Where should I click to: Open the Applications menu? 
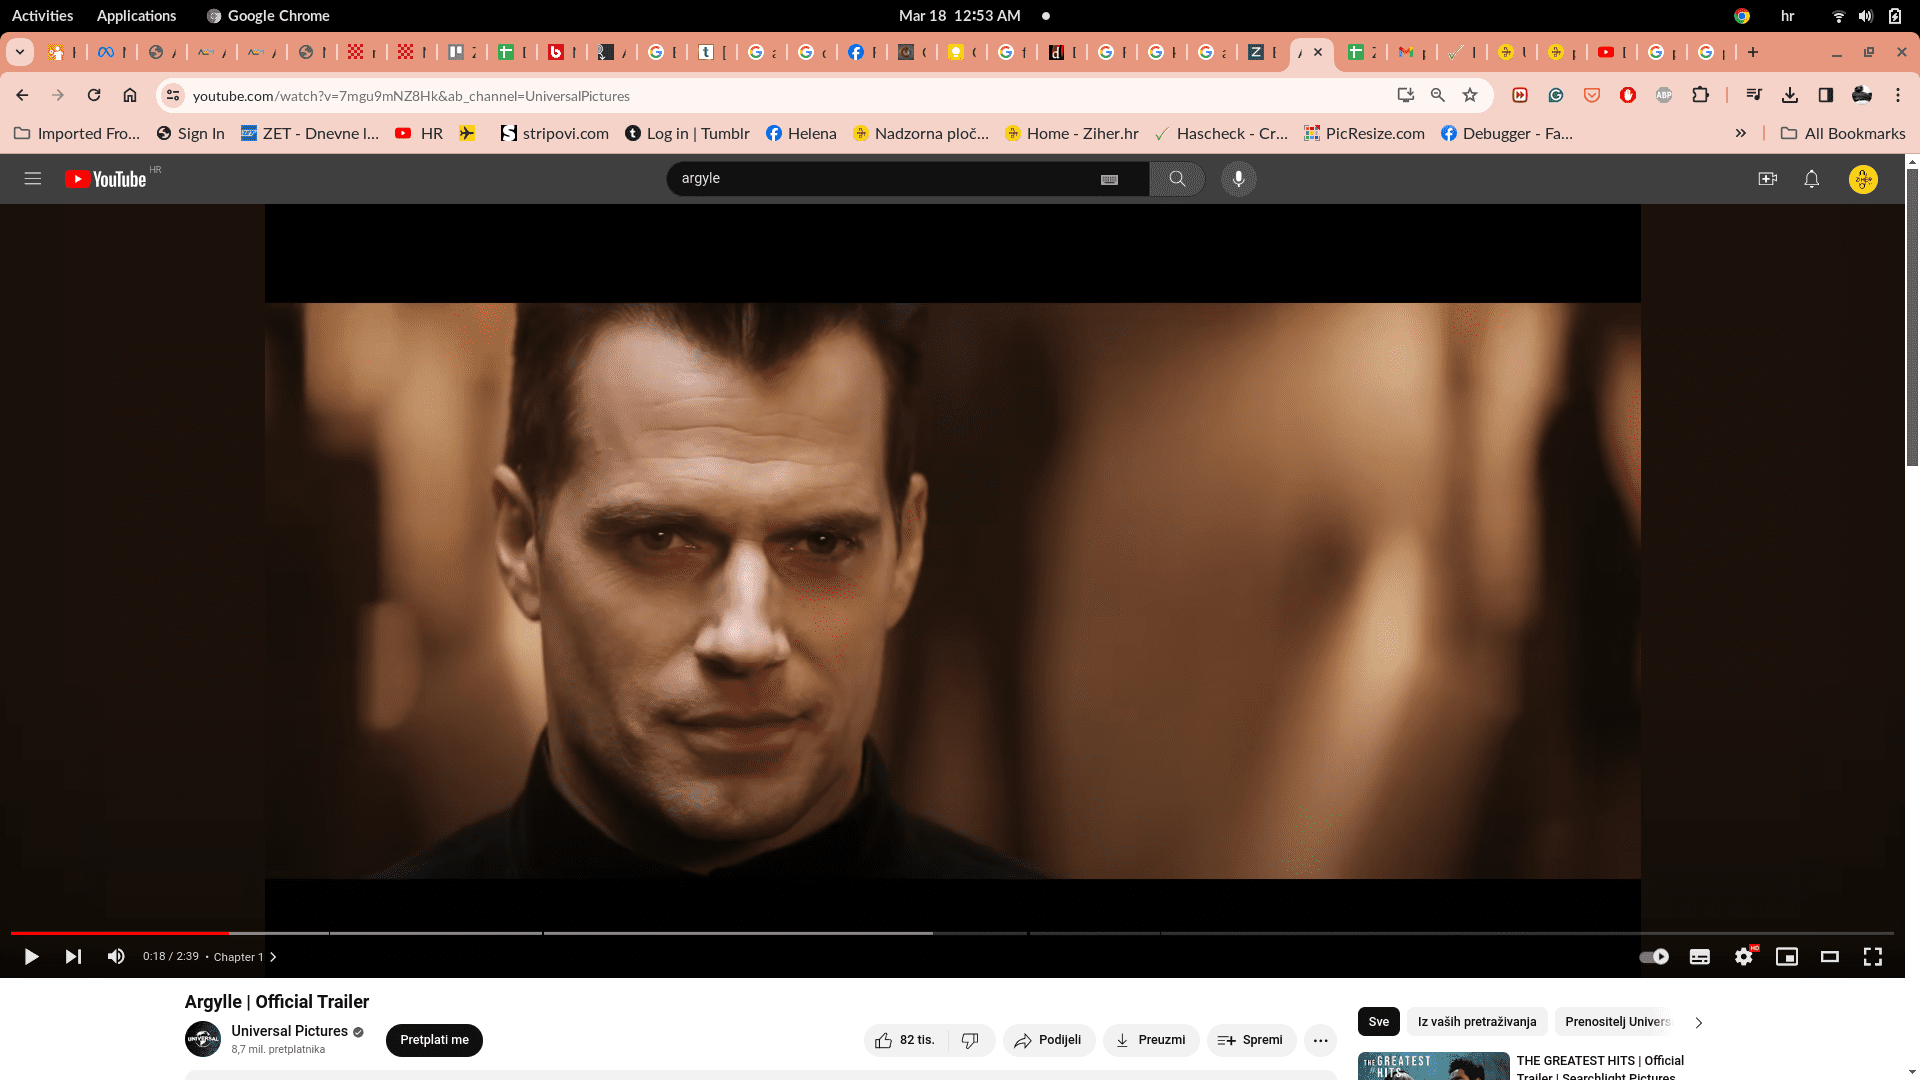click(136, 16)
